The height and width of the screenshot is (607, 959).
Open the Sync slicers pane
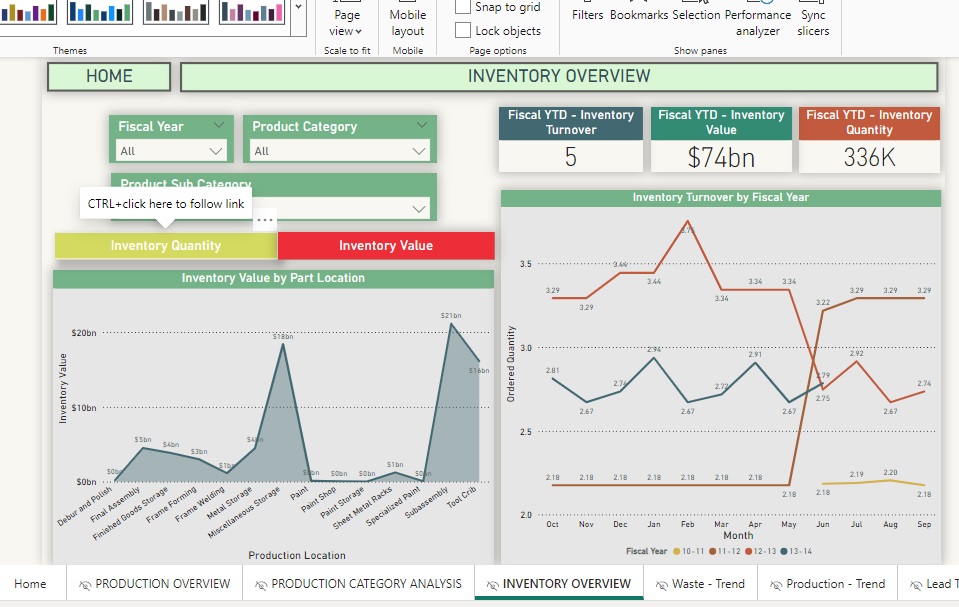coord(813,22)
